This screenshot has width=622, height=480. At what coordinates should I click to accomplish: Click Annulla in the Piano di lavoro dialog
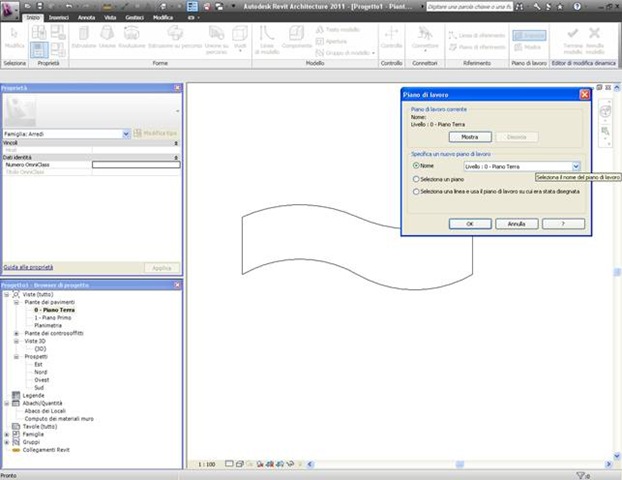coord(517,224)
